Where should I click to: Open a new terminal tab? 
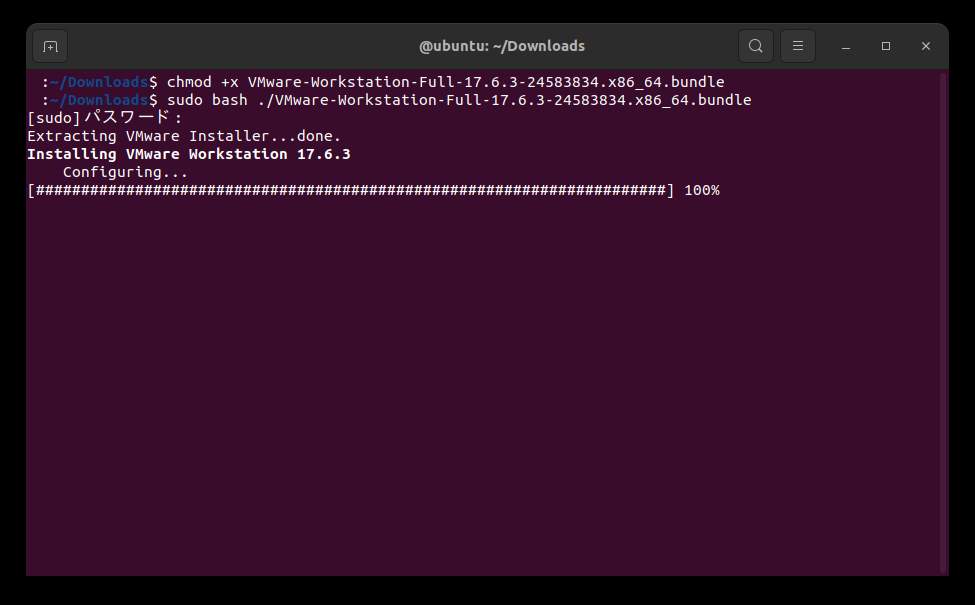(50, 47)
